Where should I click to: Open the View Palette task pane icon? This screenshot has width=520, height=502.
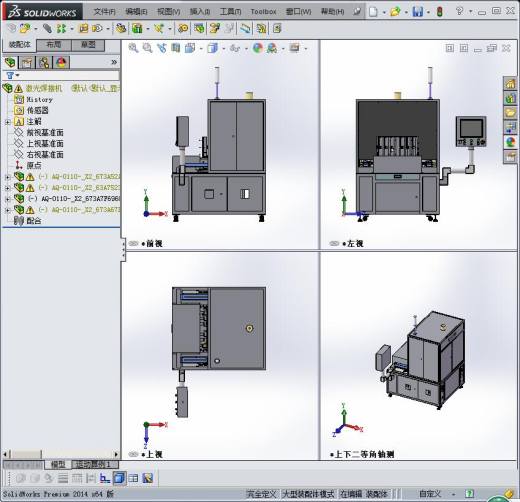[x=510, y=127]
